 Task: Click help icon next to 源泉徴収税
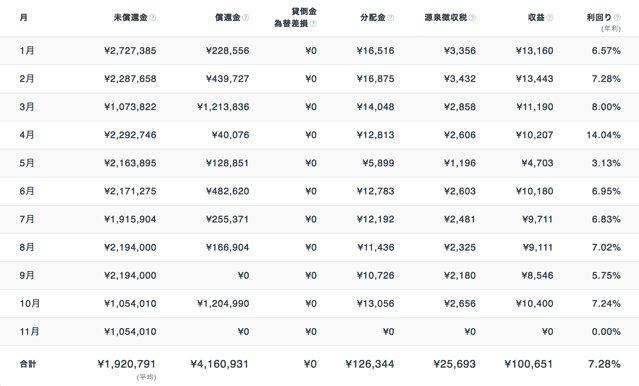click(472, 18)
